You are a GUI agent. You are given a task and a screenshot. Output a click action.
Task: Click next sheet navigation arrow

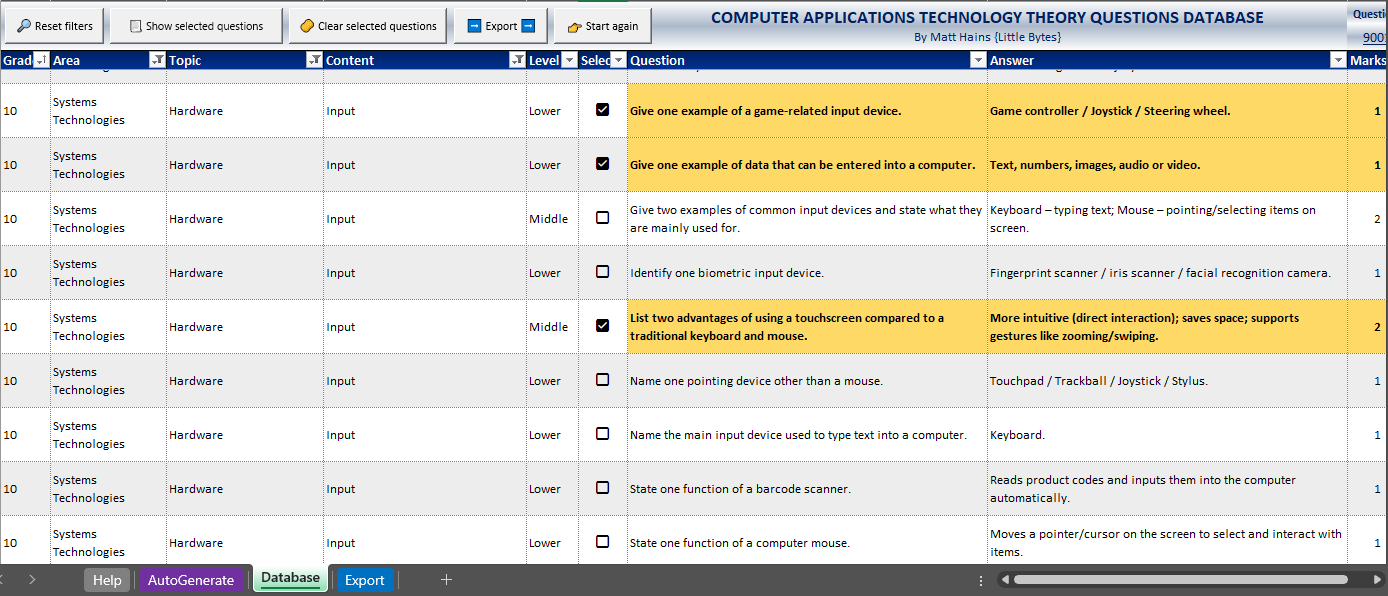pos(31,580)
